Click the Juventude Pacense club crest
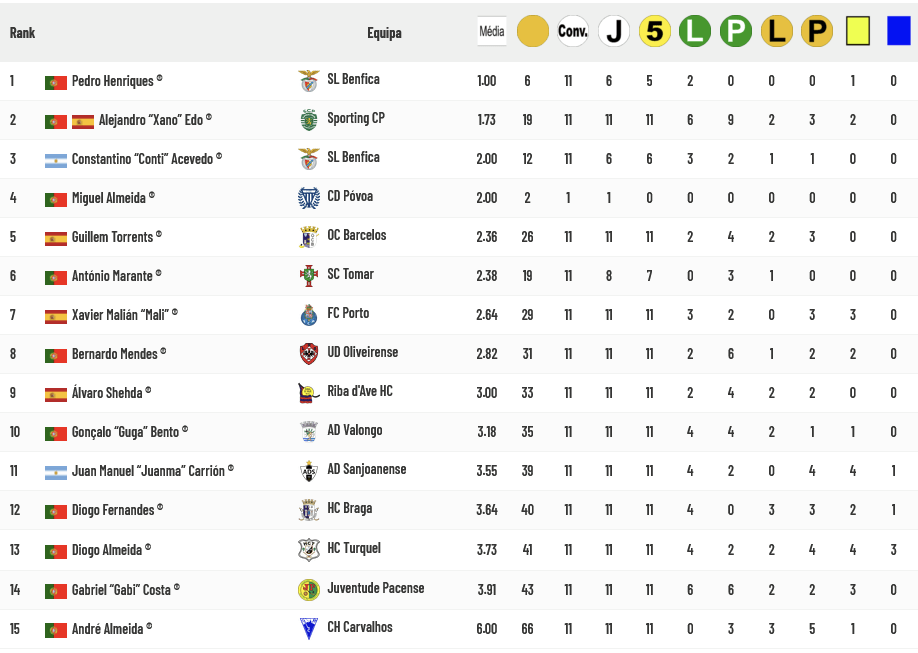Screen dimensions: 918x653 coord(309,589)
